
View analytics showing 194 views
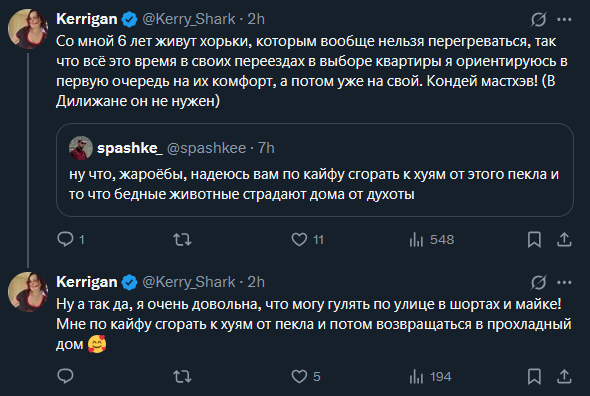430,376
